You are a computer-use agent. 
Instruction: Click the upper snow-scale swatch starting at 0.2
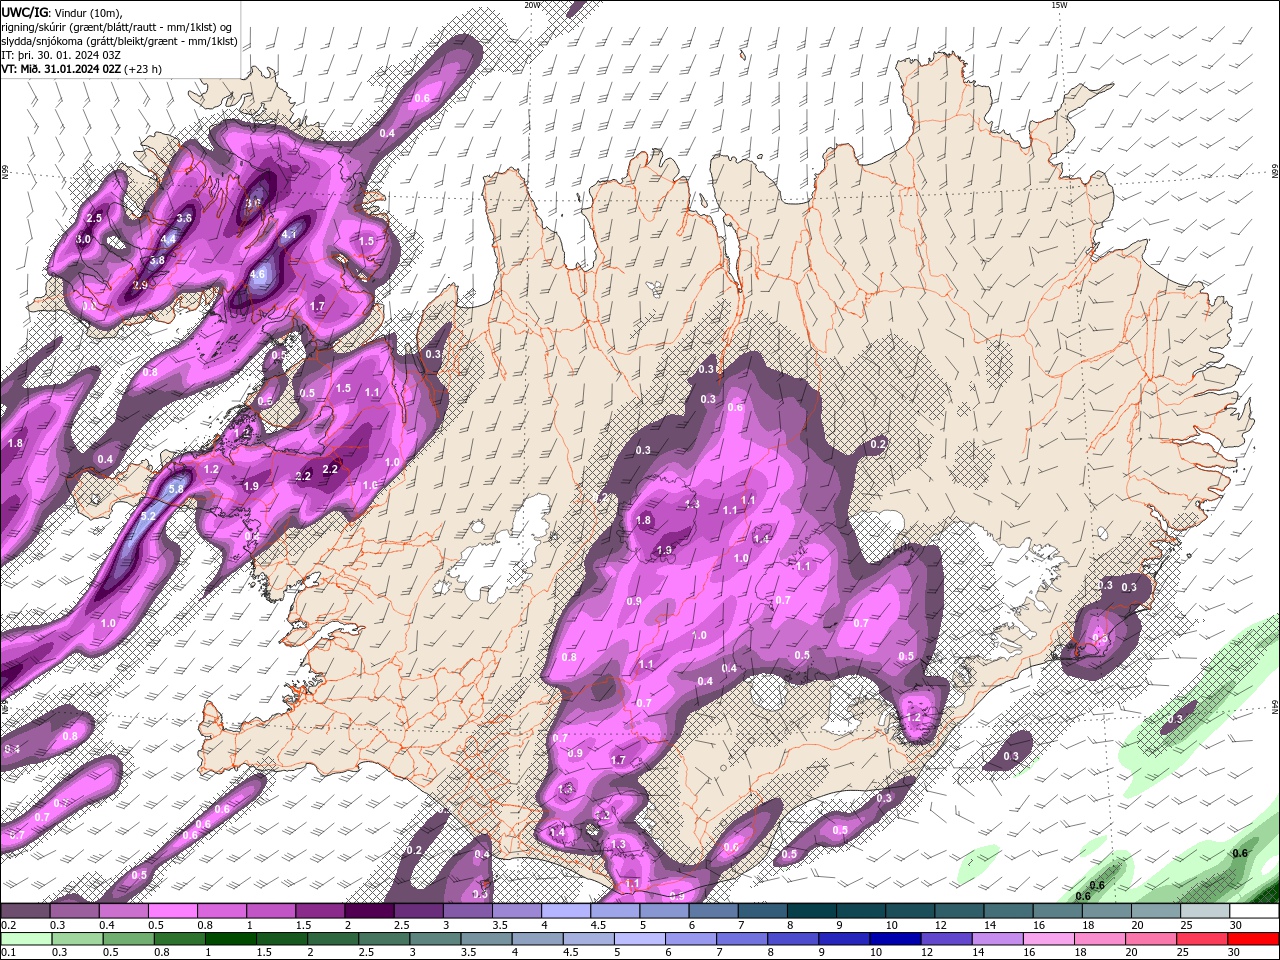25,911
